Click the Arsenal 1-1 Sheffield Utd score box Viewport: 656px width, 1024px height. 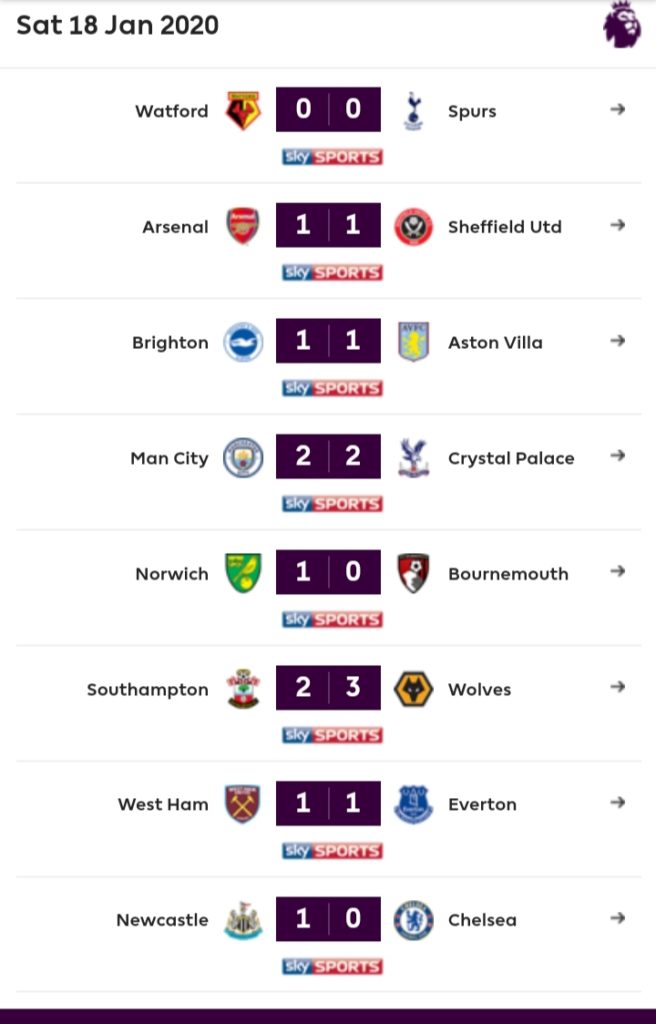coord(328,227)
